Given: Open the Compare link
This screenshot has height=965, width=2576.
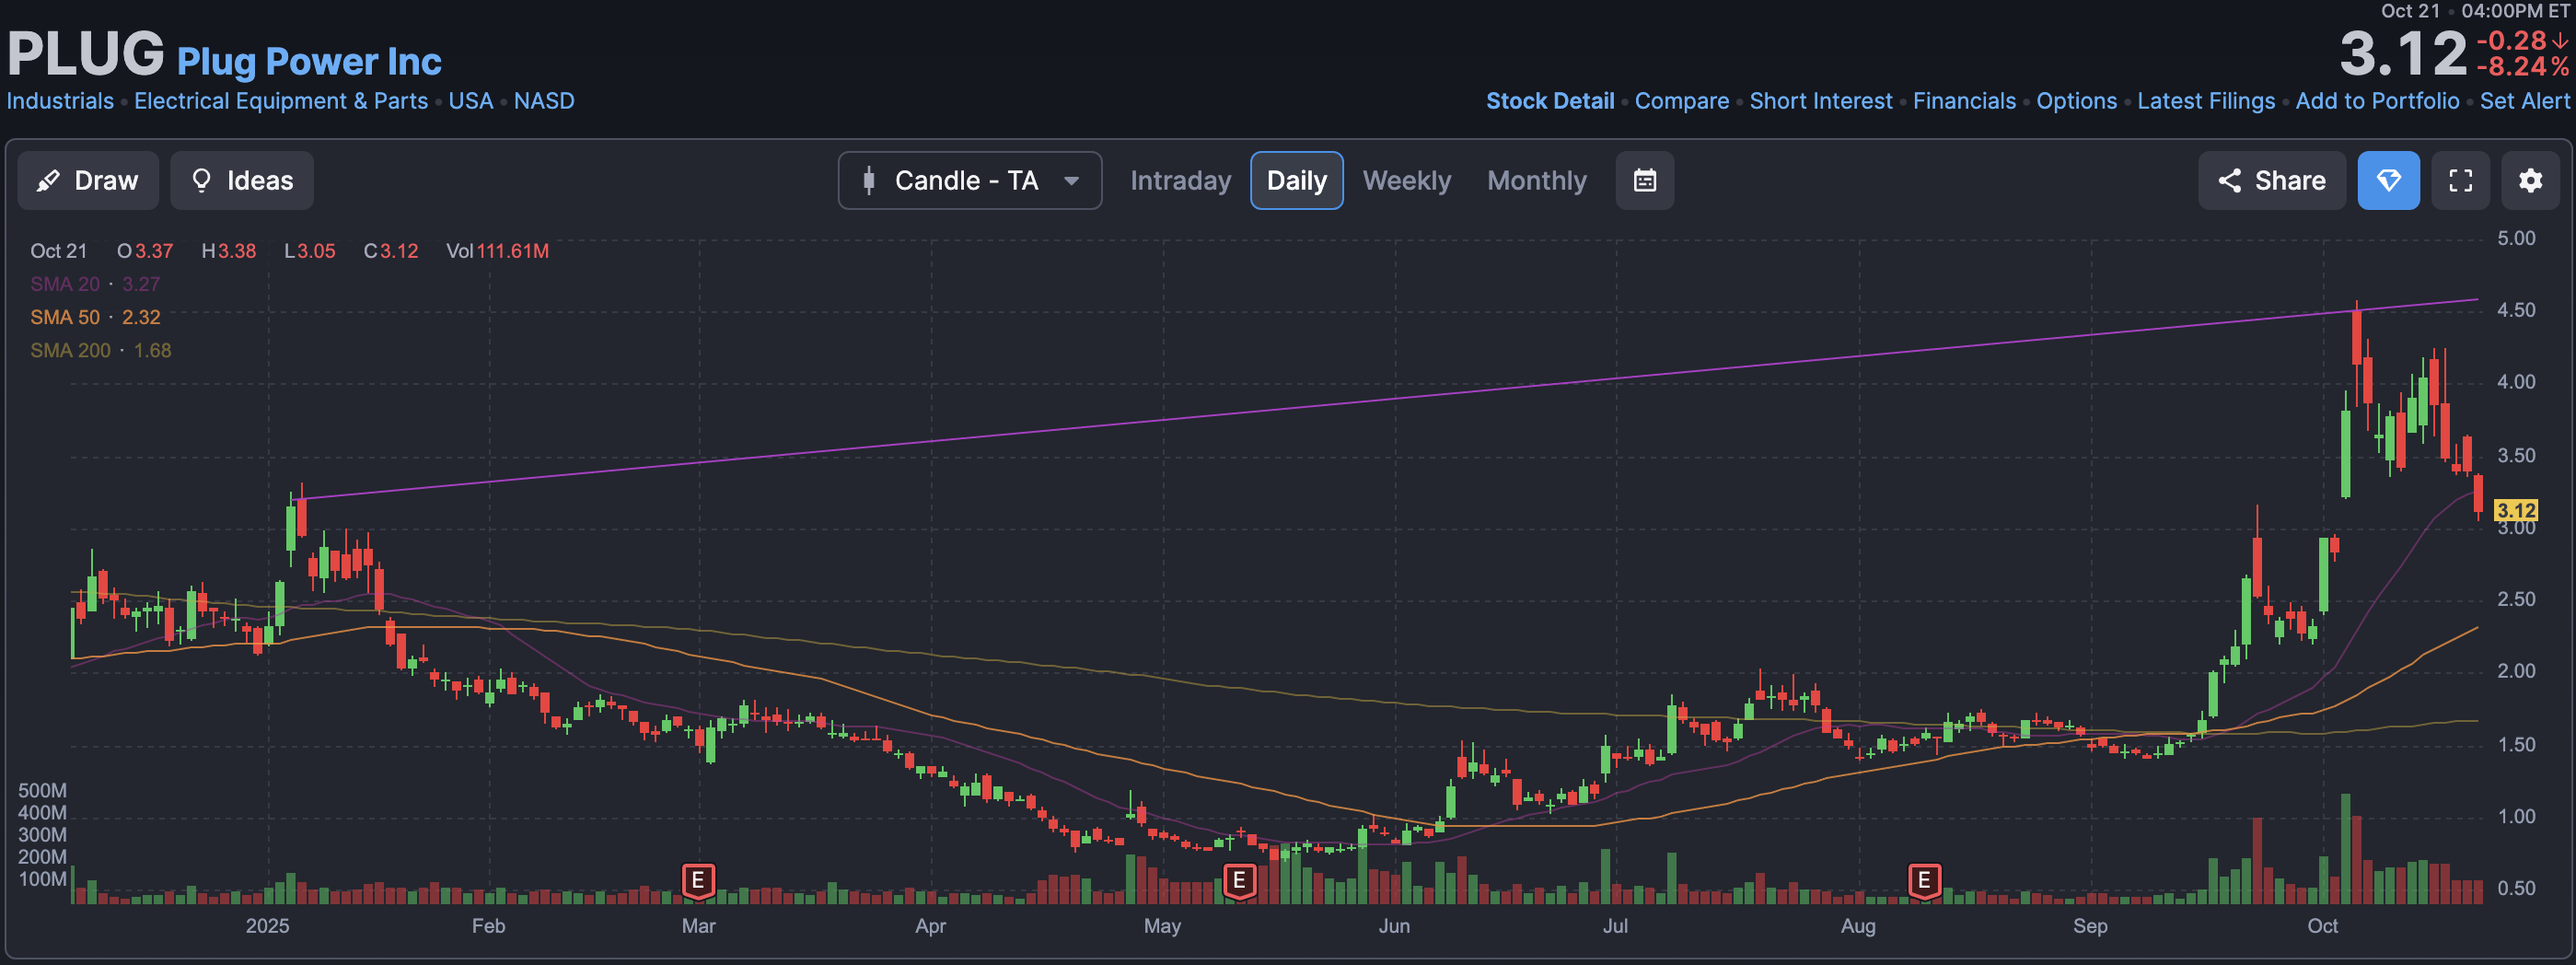Looking at the screenshot, I should tap(1682, 101).
